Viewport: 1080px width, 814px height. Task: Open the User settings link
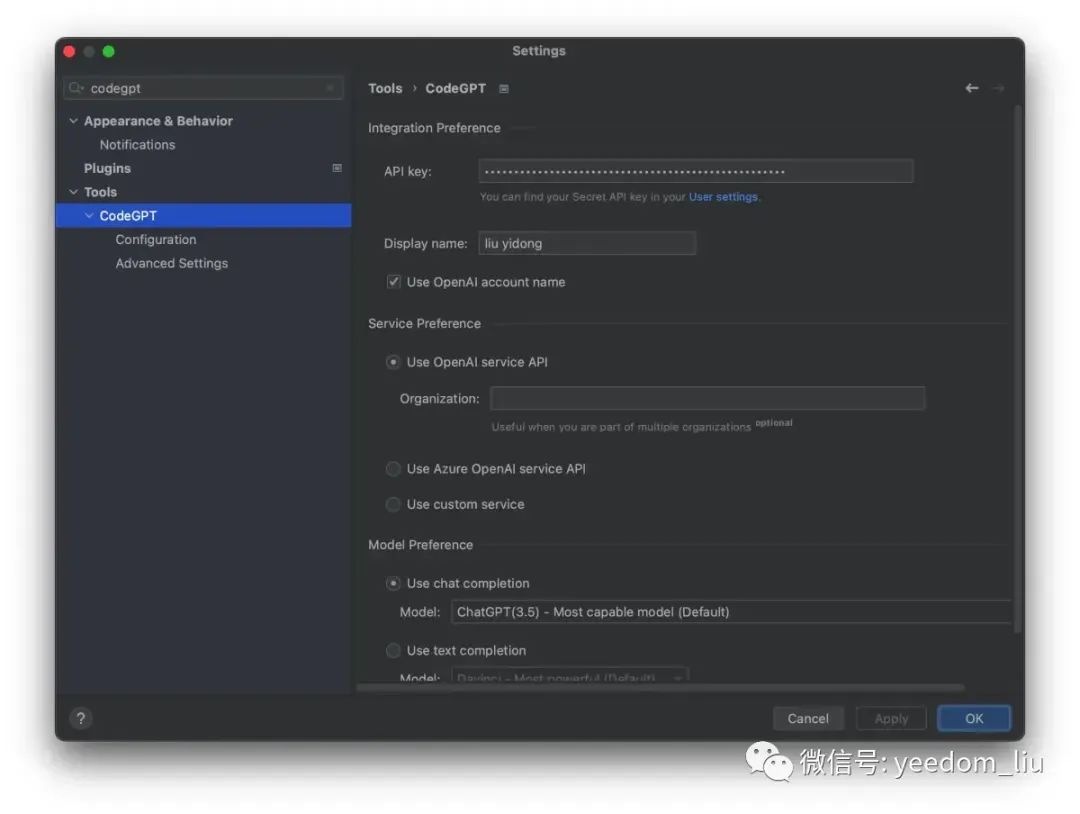click(723, 197)
